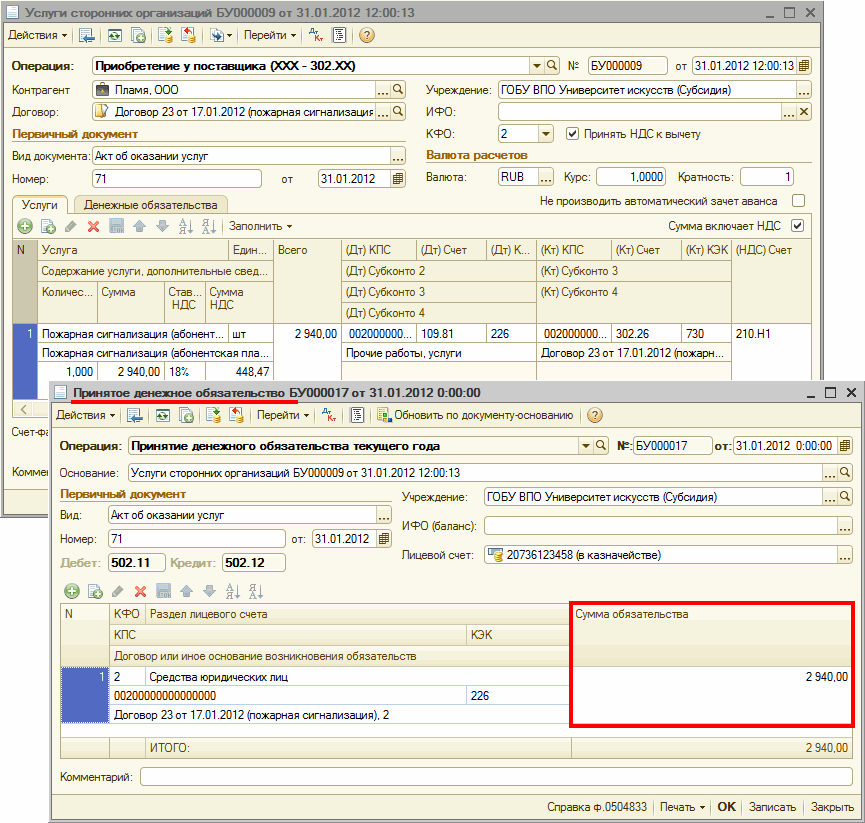The image size is (865, 823).
Task: Click the help icon in upper toolbar
Action: pyautogui.click(x=366, y=35)
